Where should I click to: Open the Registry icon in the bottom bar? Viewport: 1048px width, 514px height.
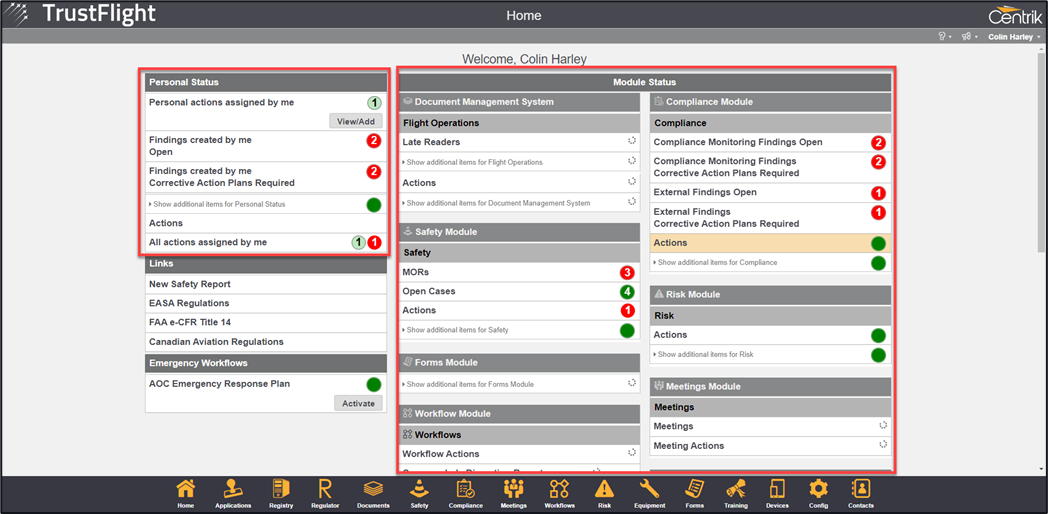(x=281, y=491)
